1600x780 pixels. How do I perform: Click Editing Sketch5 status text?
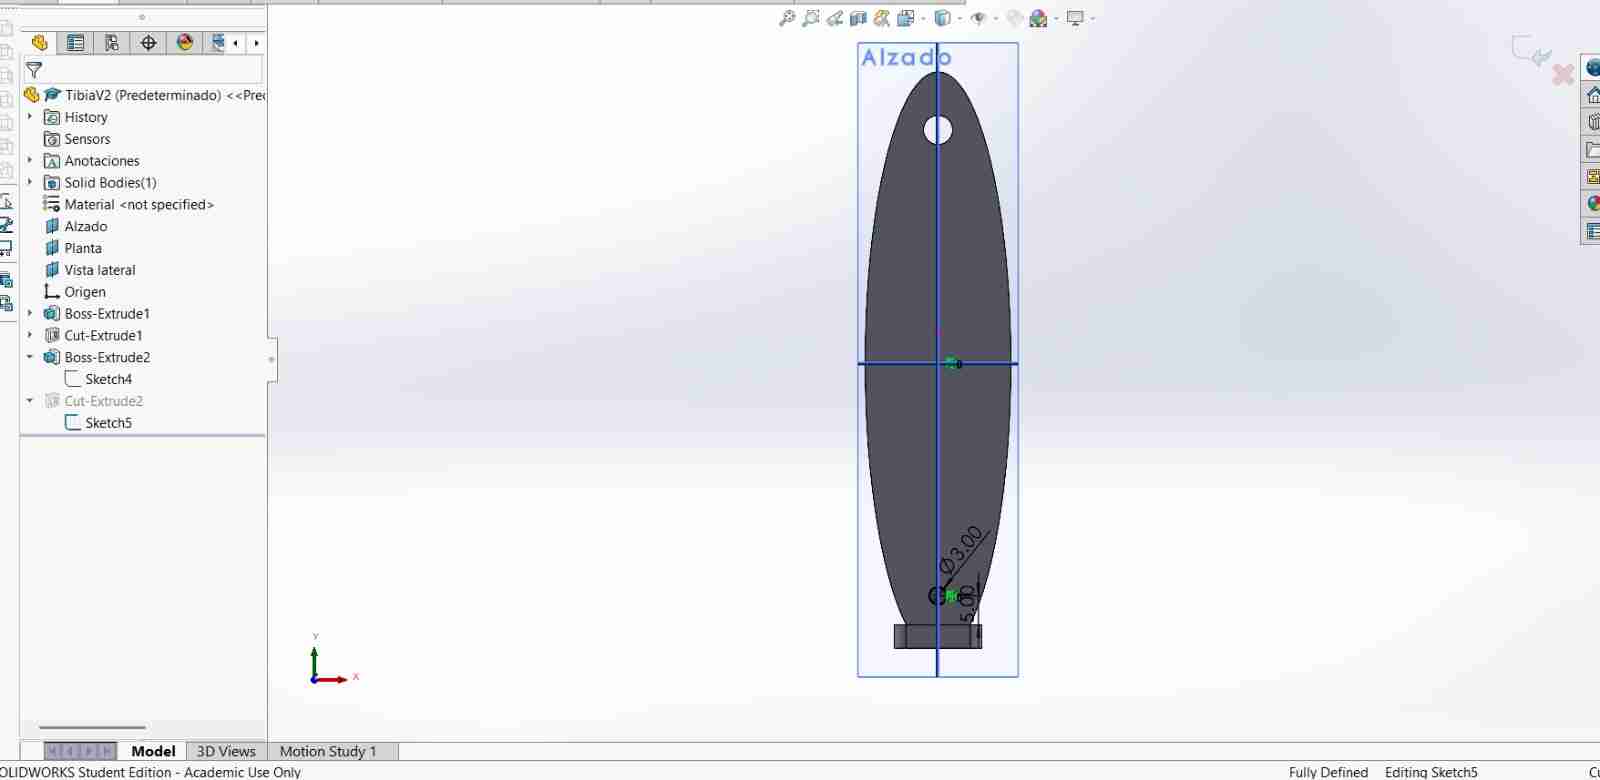[x=1431, y=772]
